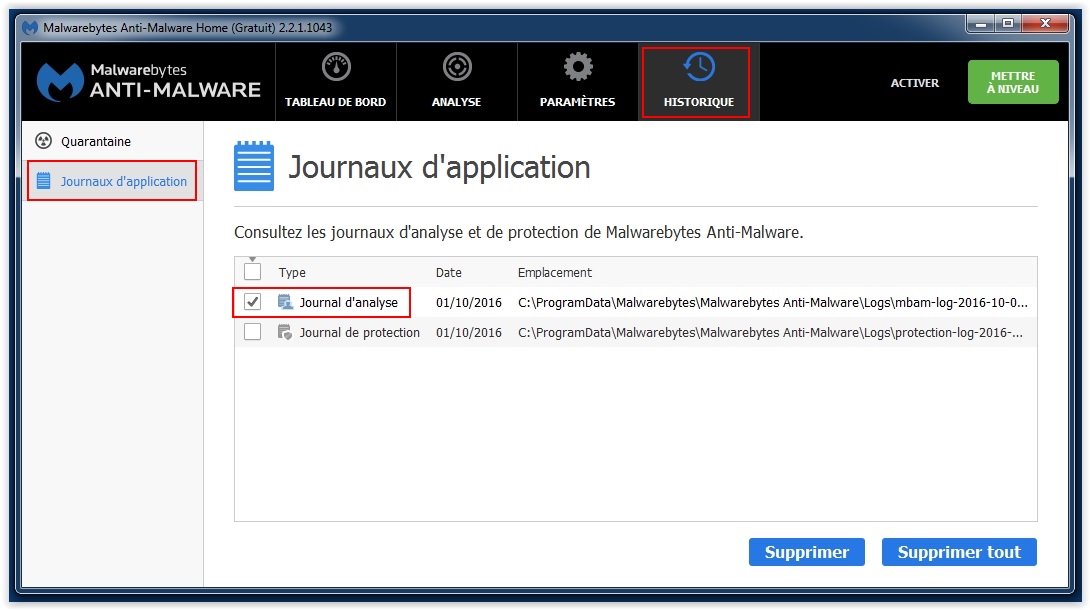Viewport: 1090px width, 610px height.
Task: Click the protection-log file path
Action: pos(770,333)
